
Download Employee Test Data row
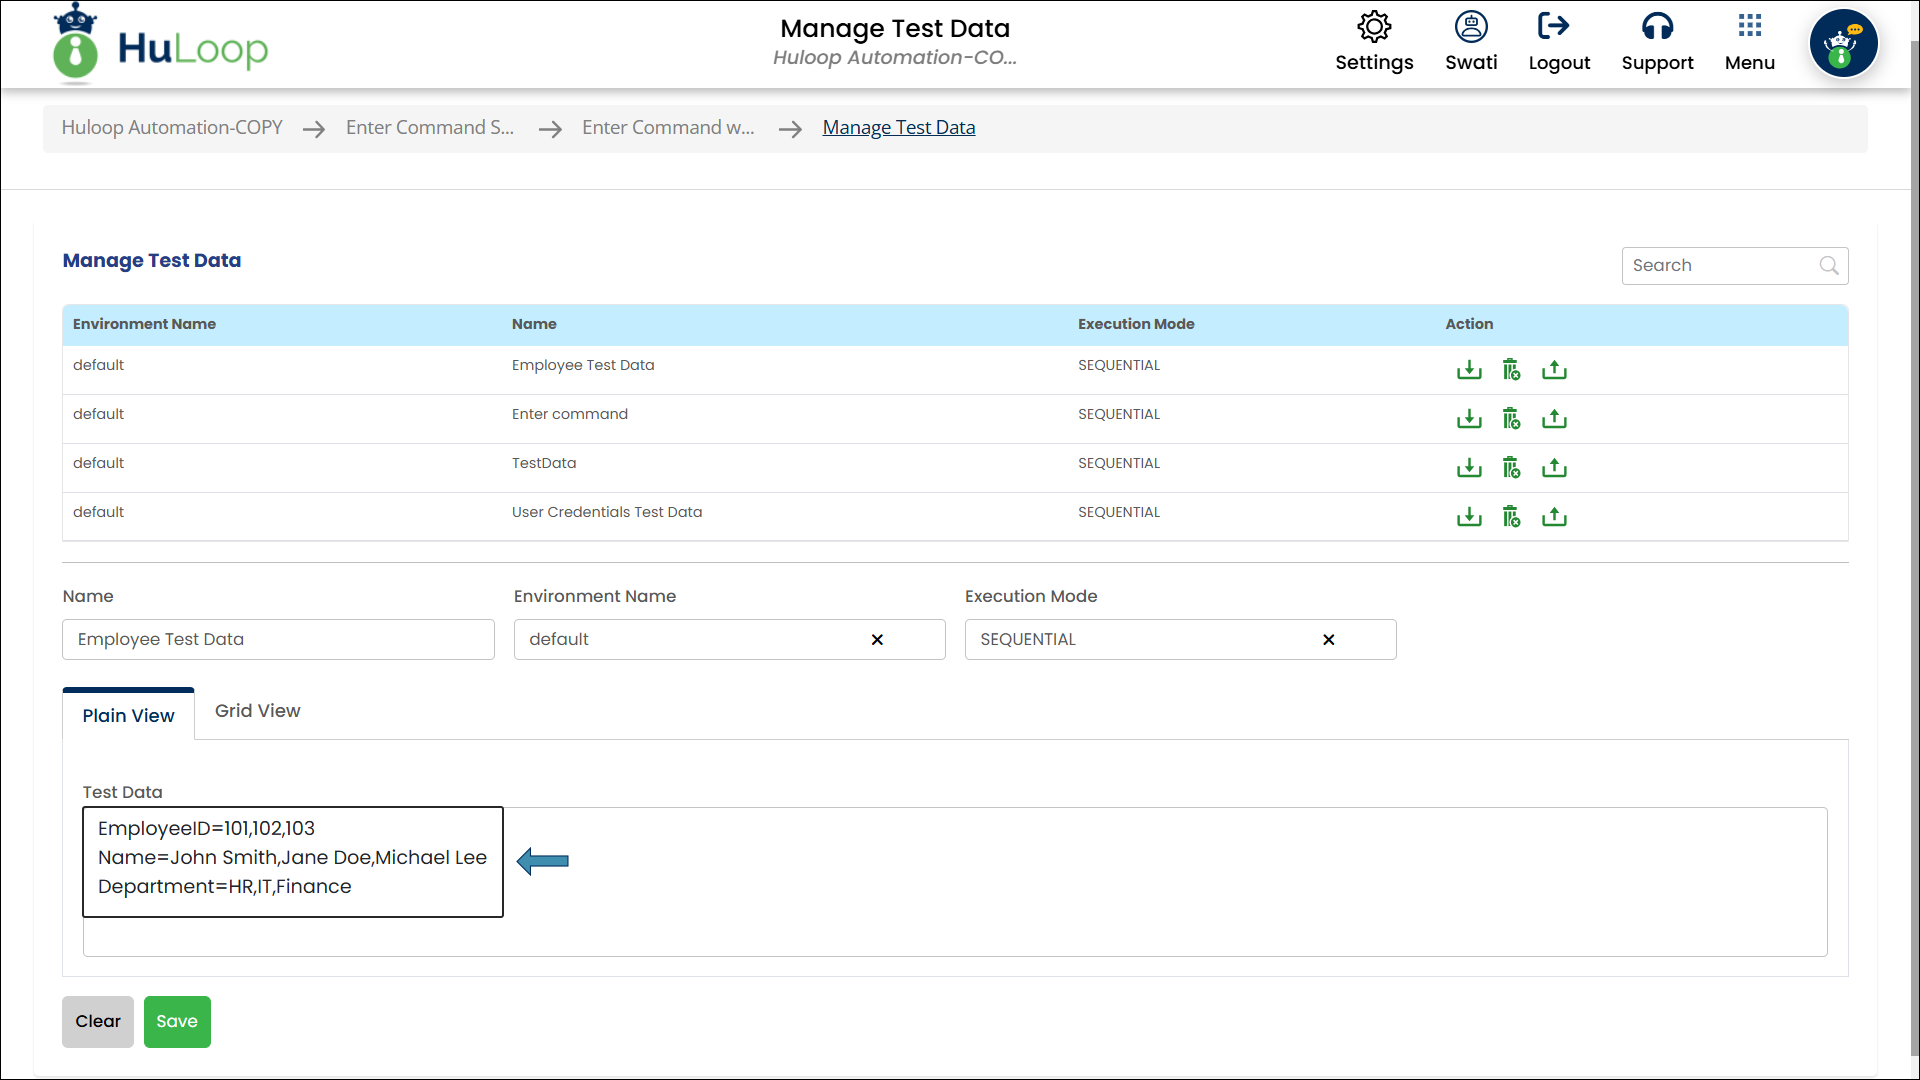1469,370
